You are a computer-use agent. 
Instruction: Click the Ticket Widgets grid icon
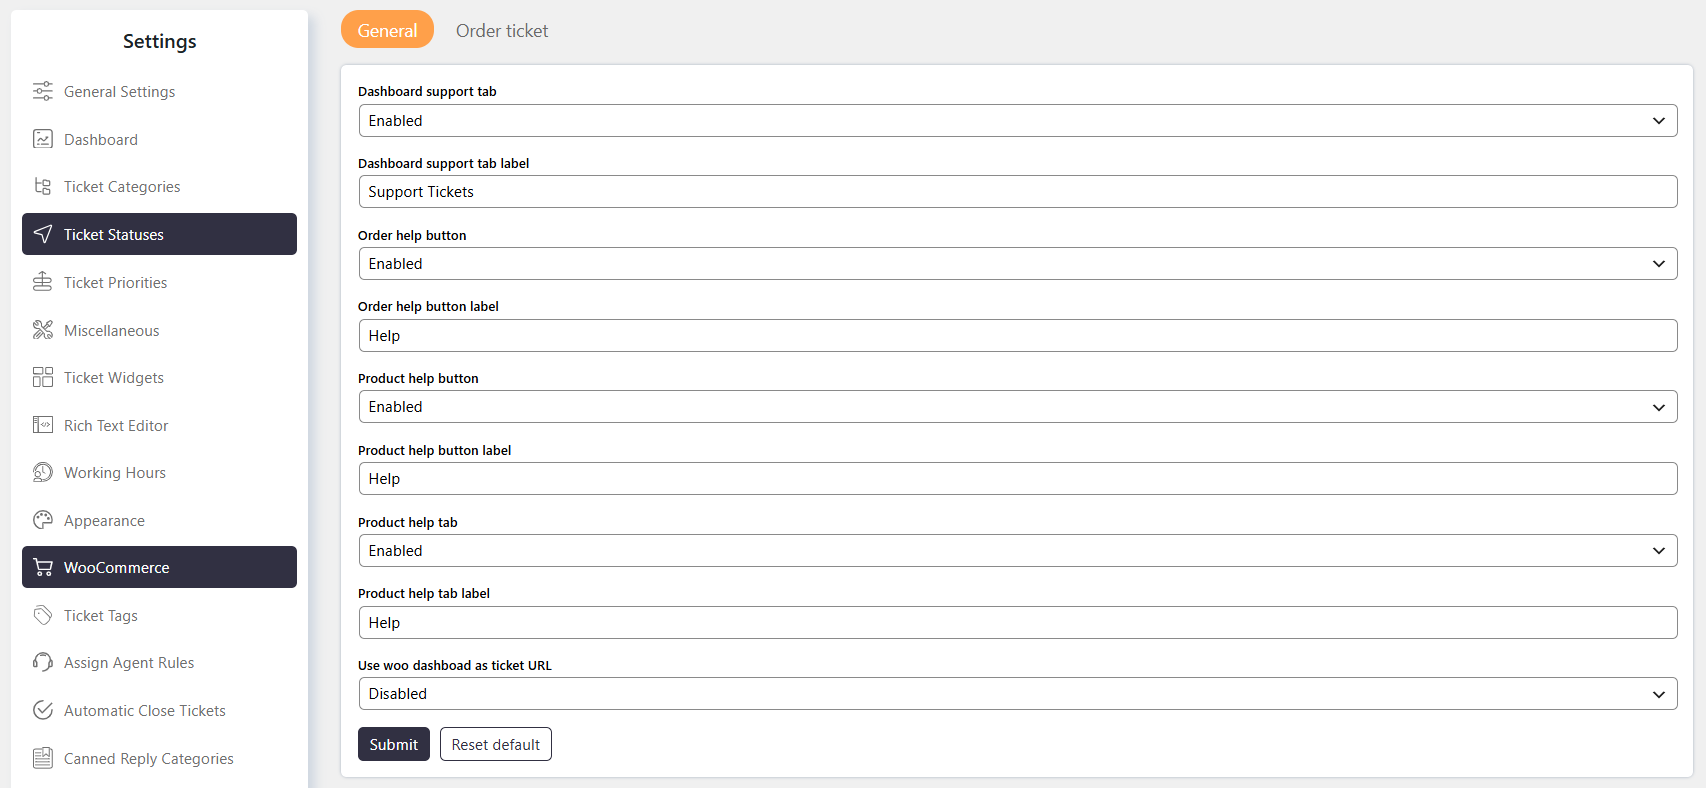coord(43,377)
